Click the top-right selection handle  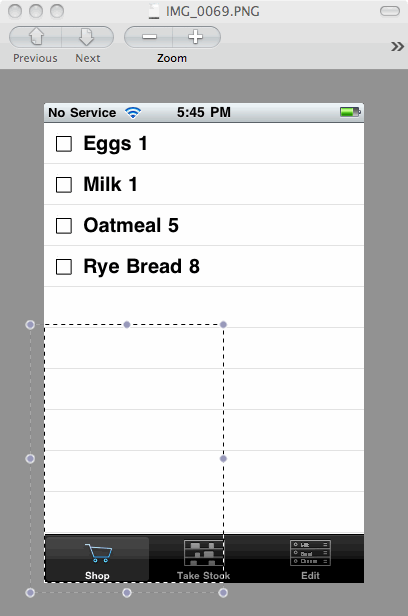tap(223, 324)
